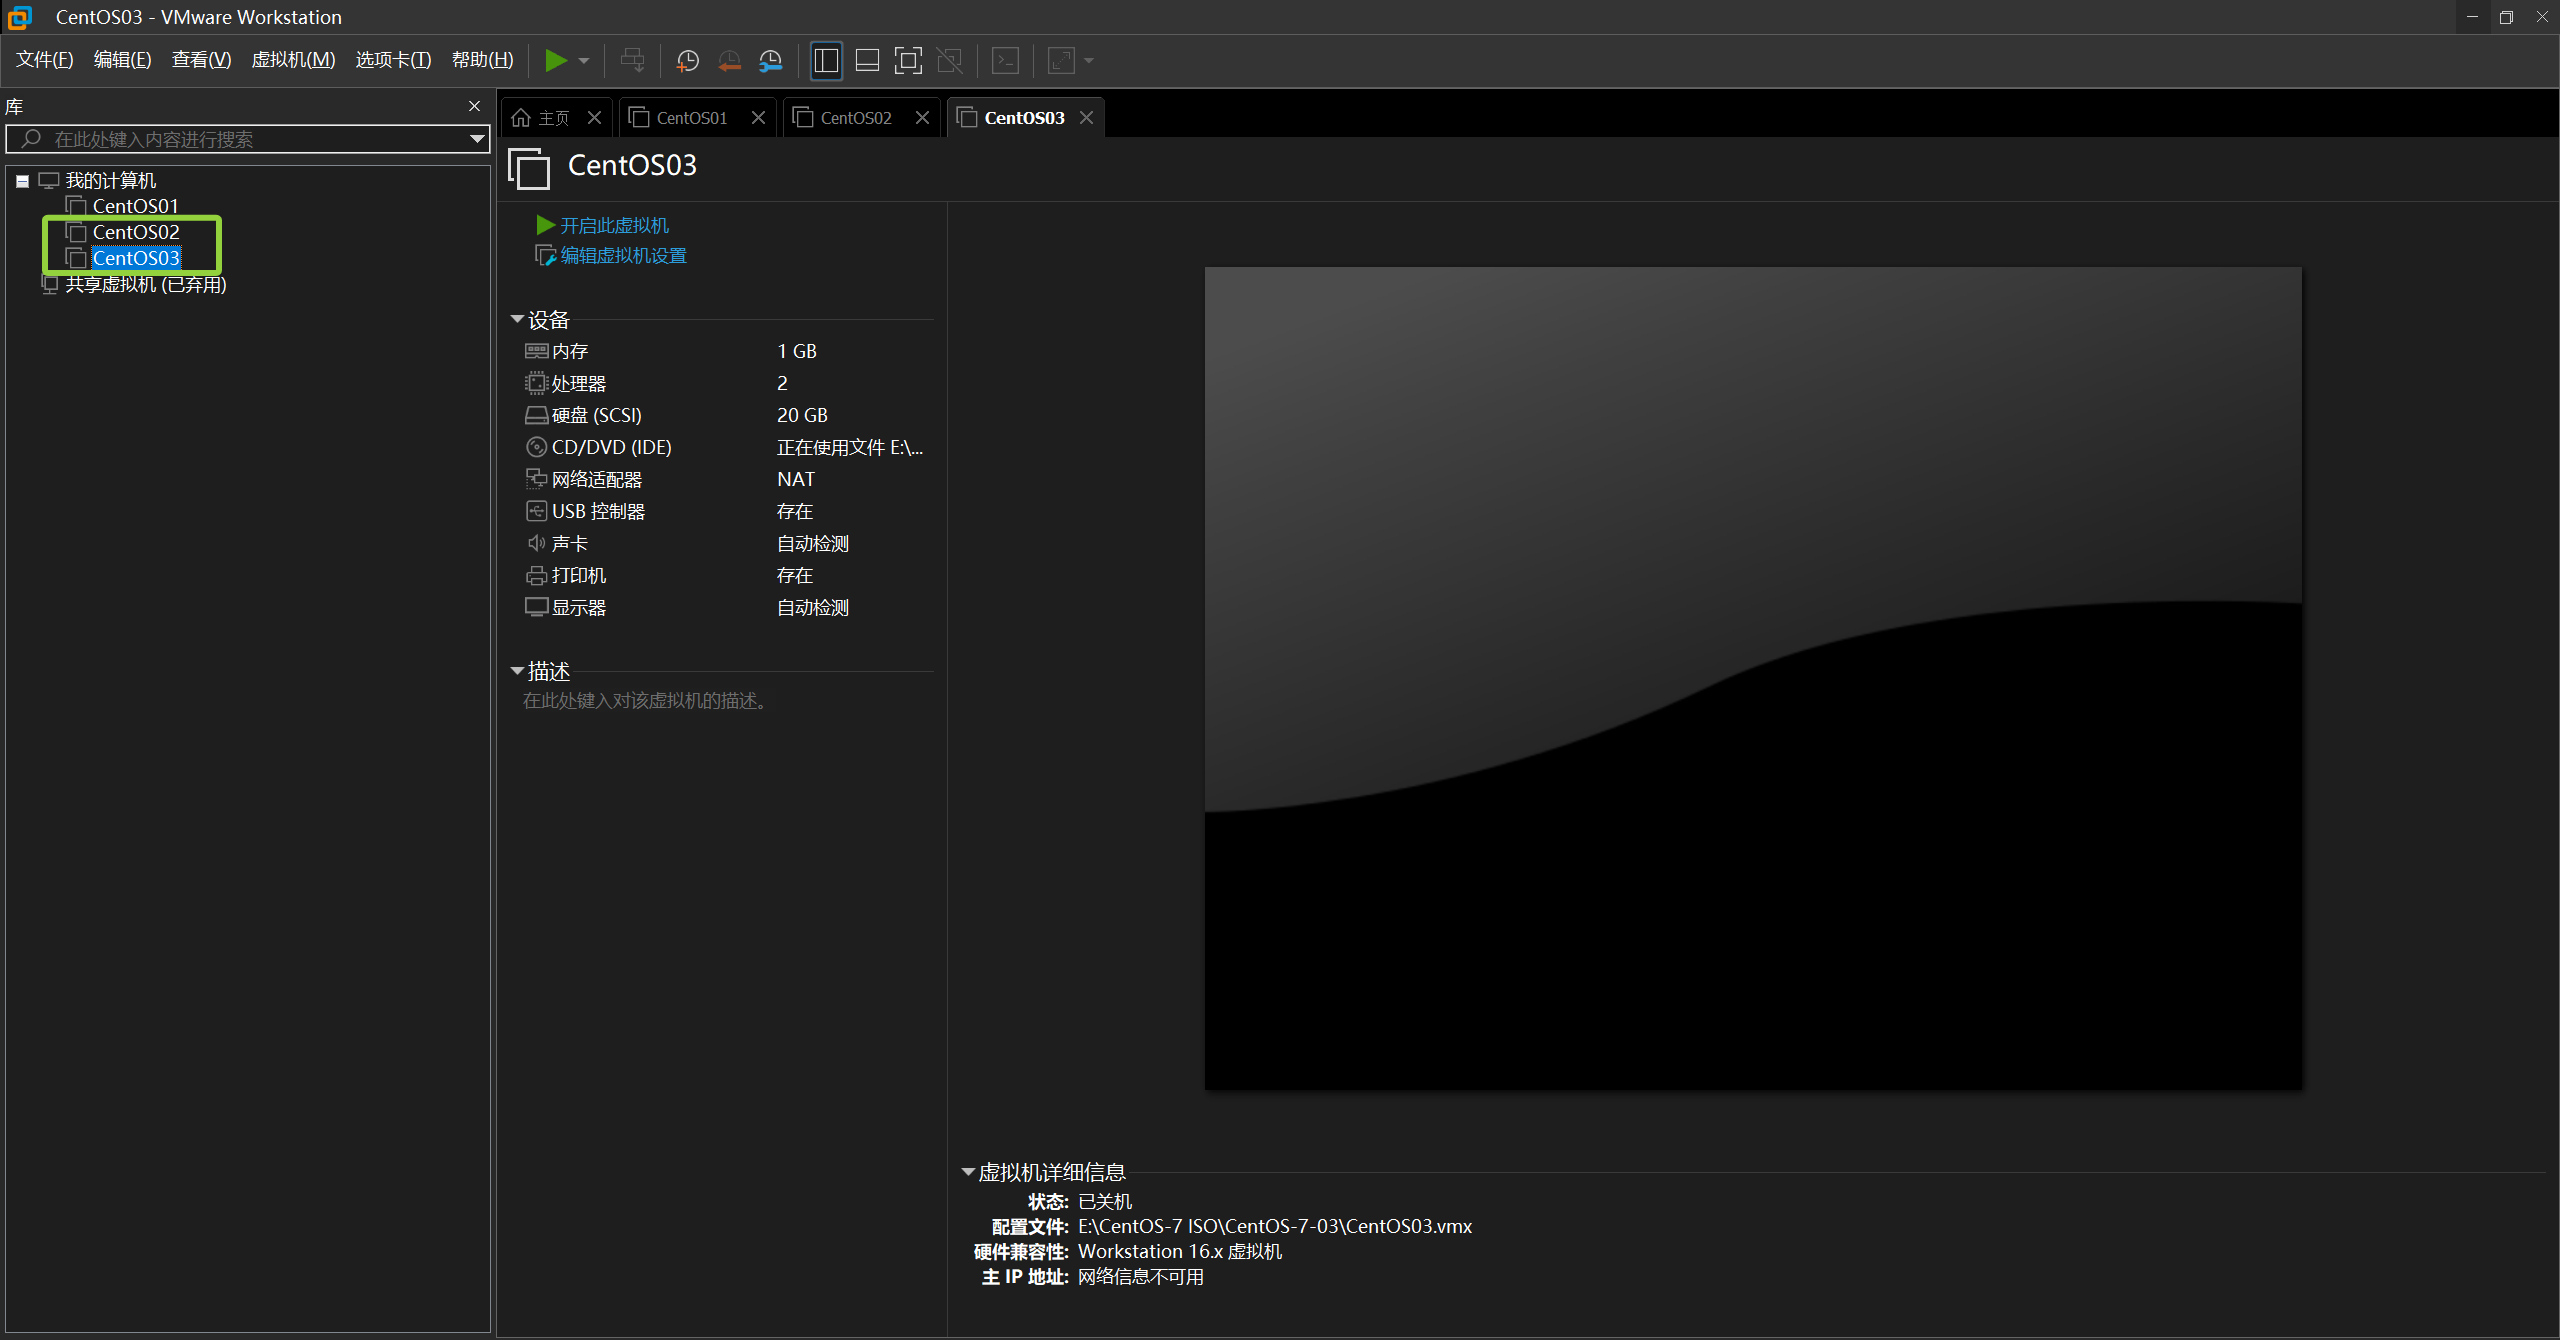The image size is (2560, 1340).
Task: Open the snapshot manager wrench icon
Action: pos(771,61)
